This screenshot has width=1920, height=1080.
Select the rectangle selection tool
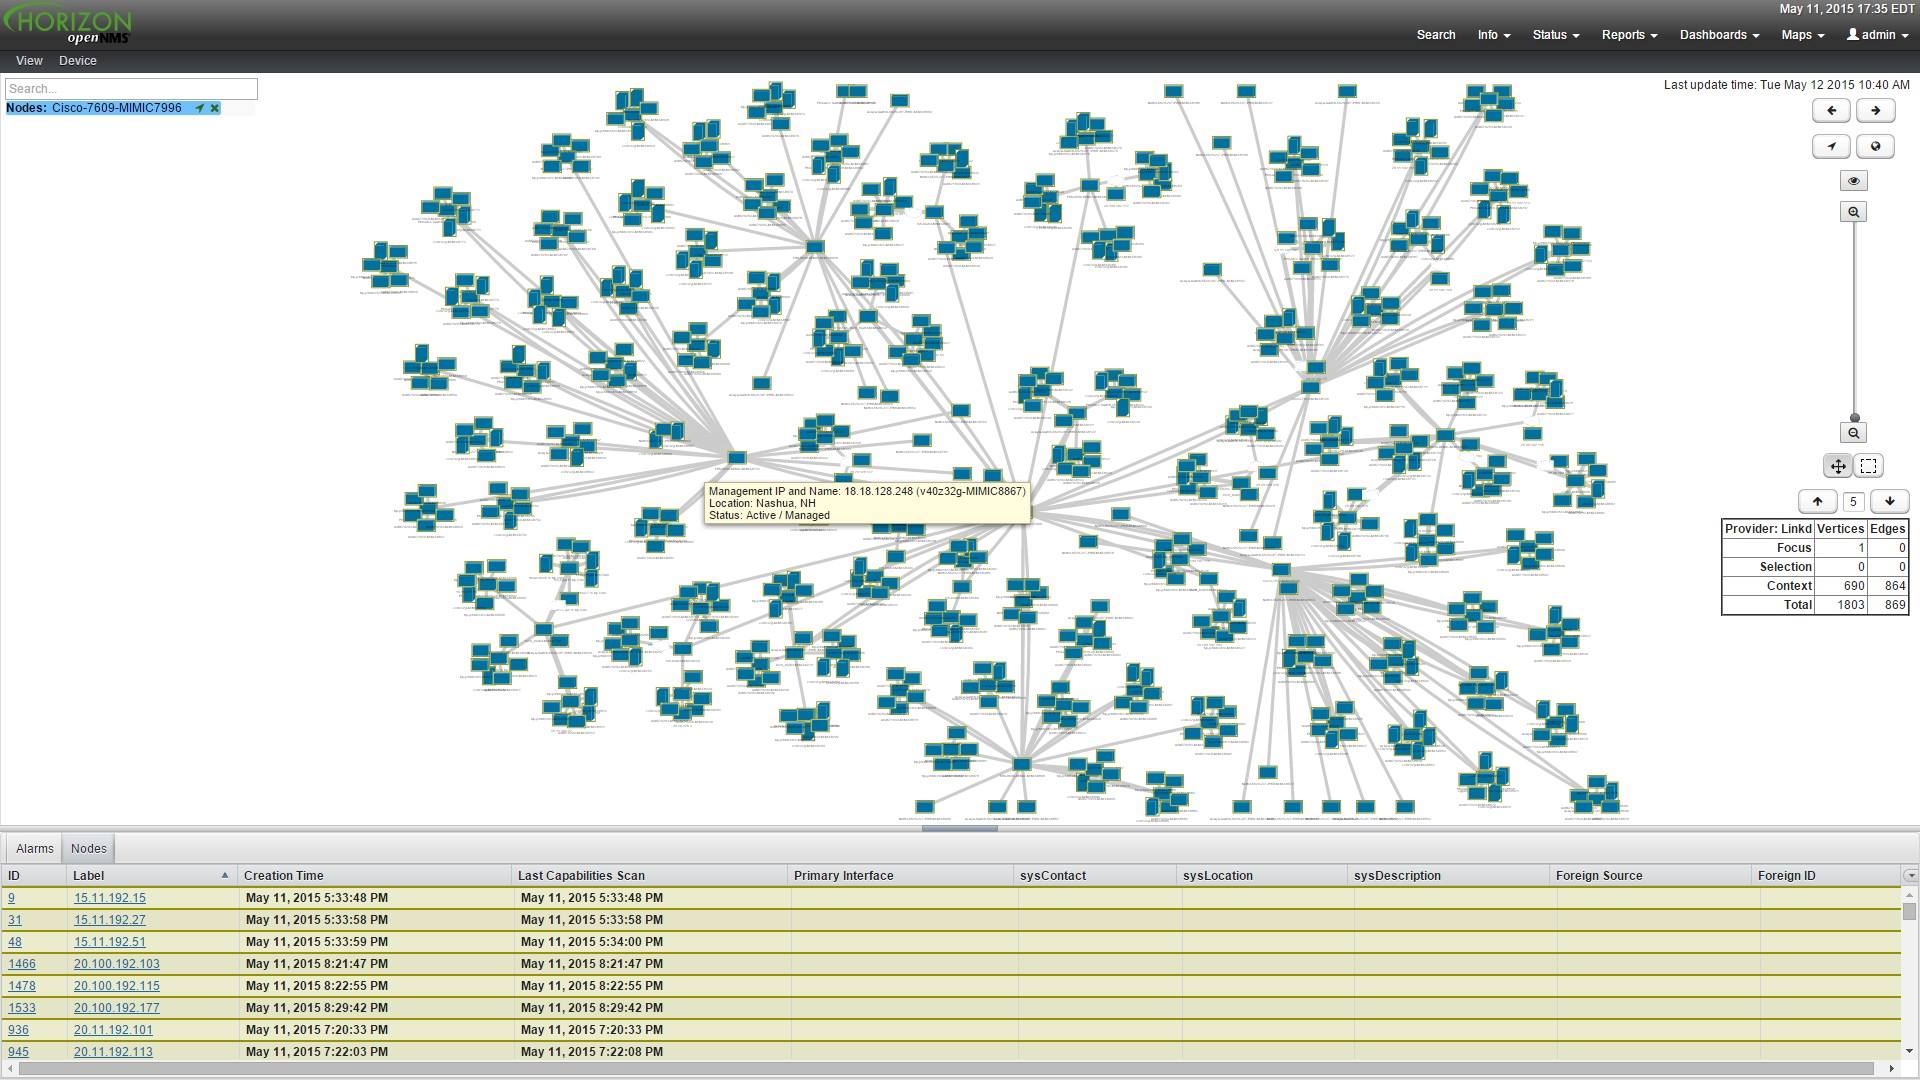click(x=1868, y=466)
